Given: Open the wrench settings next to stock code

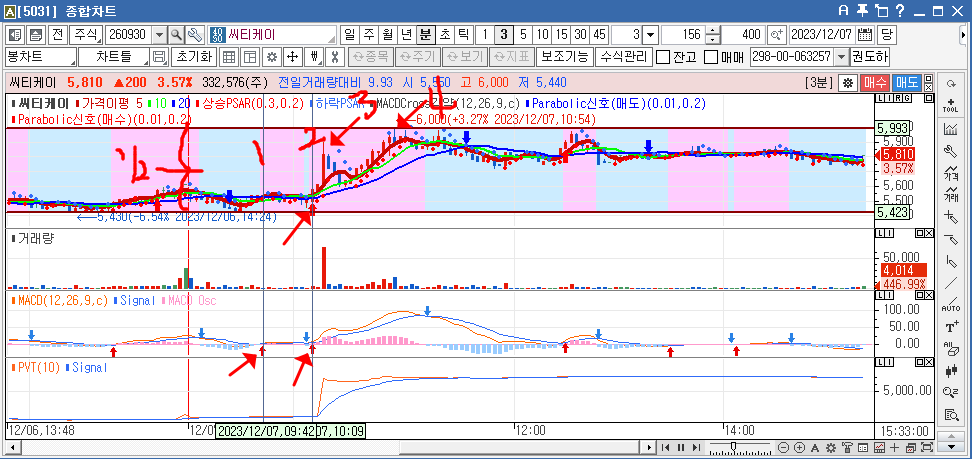Looking at the screenshot, I should [x=195, y=34].
